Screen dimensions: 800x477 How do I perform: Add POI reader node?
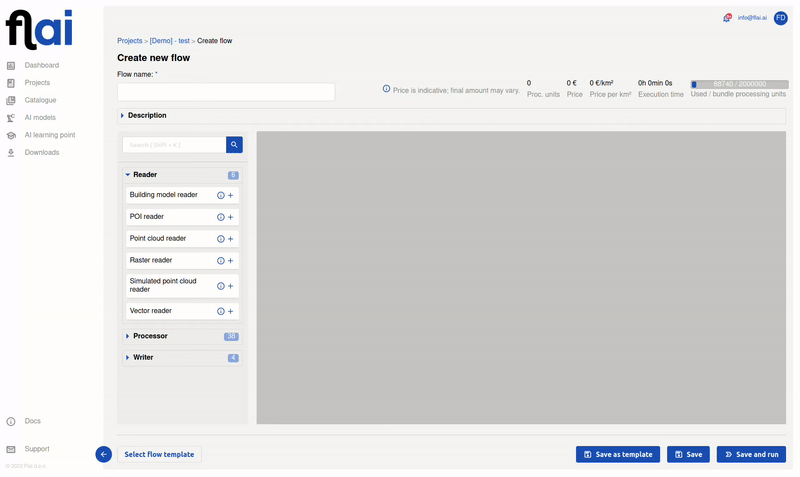pos(231,217)
